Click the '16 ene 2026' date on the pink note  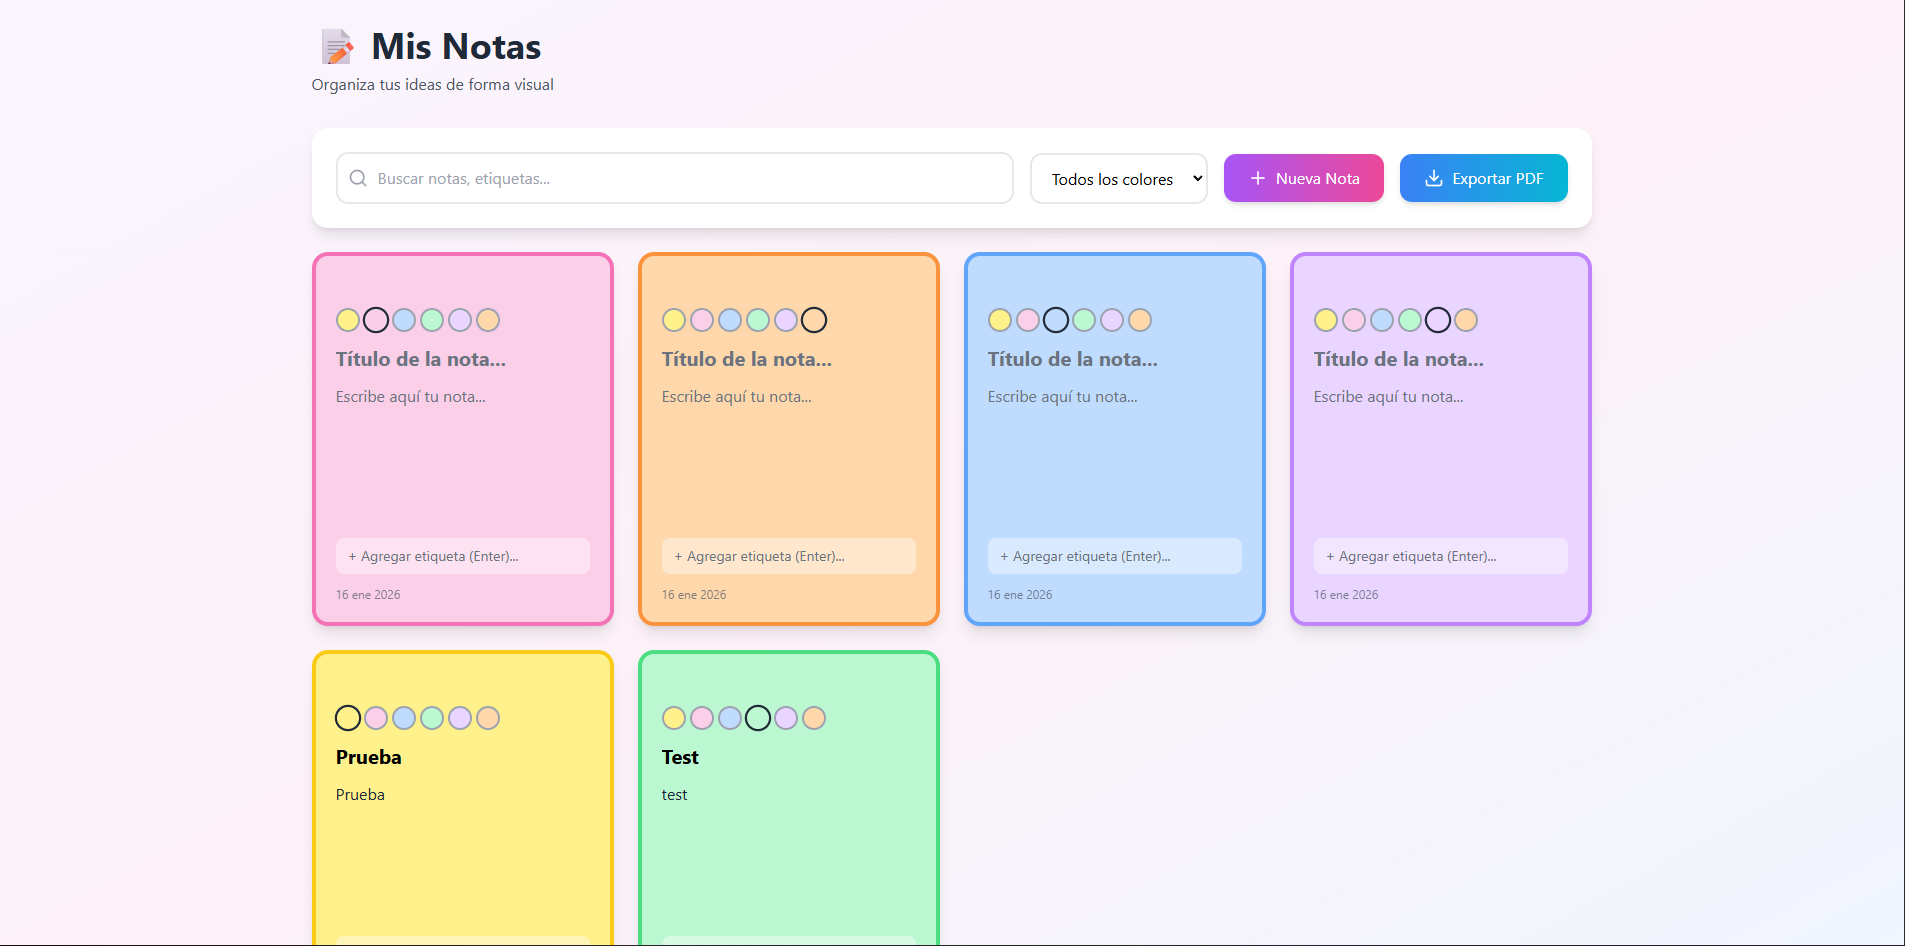(x=368, y=595)
